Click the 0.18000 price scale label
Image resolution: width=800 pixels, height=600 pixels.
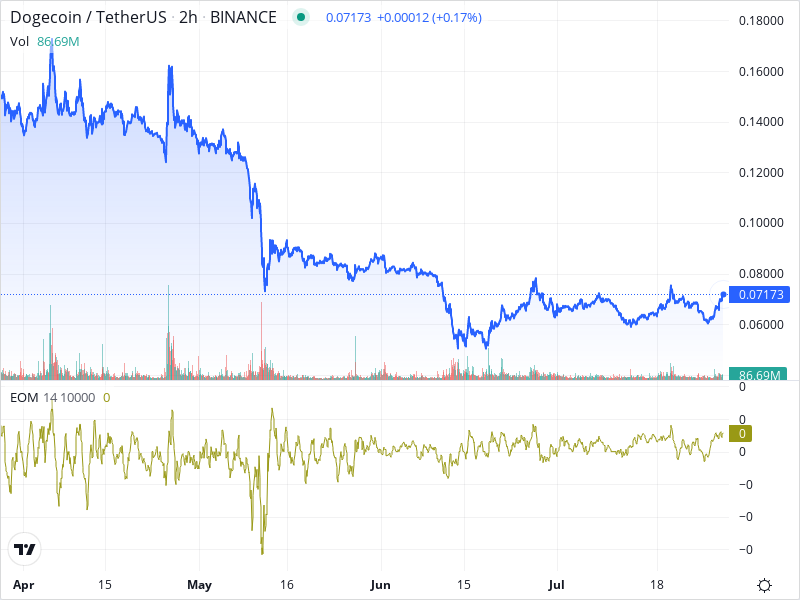point(761,21)
